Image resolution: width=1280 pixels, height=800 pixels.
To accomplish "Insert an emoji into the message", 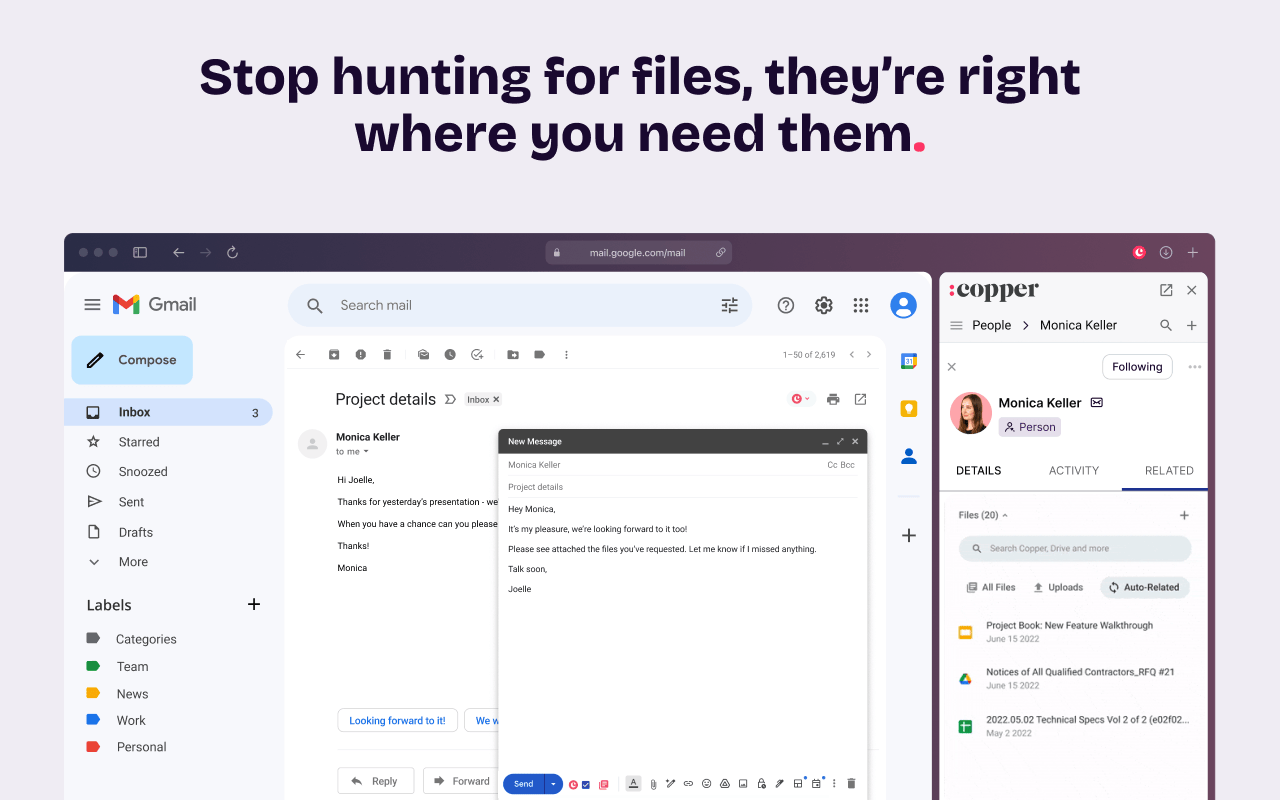I will pos(706,784).
